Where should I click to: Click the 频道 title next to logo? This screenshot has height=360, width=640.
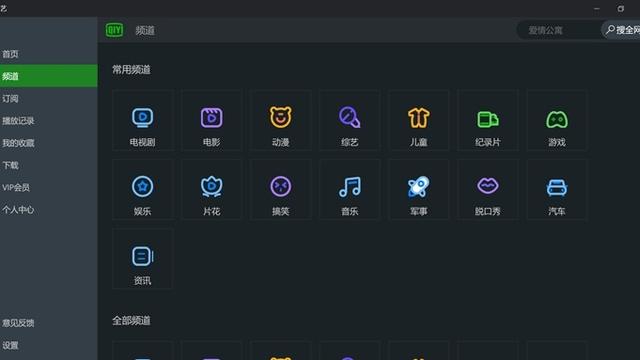145,31
